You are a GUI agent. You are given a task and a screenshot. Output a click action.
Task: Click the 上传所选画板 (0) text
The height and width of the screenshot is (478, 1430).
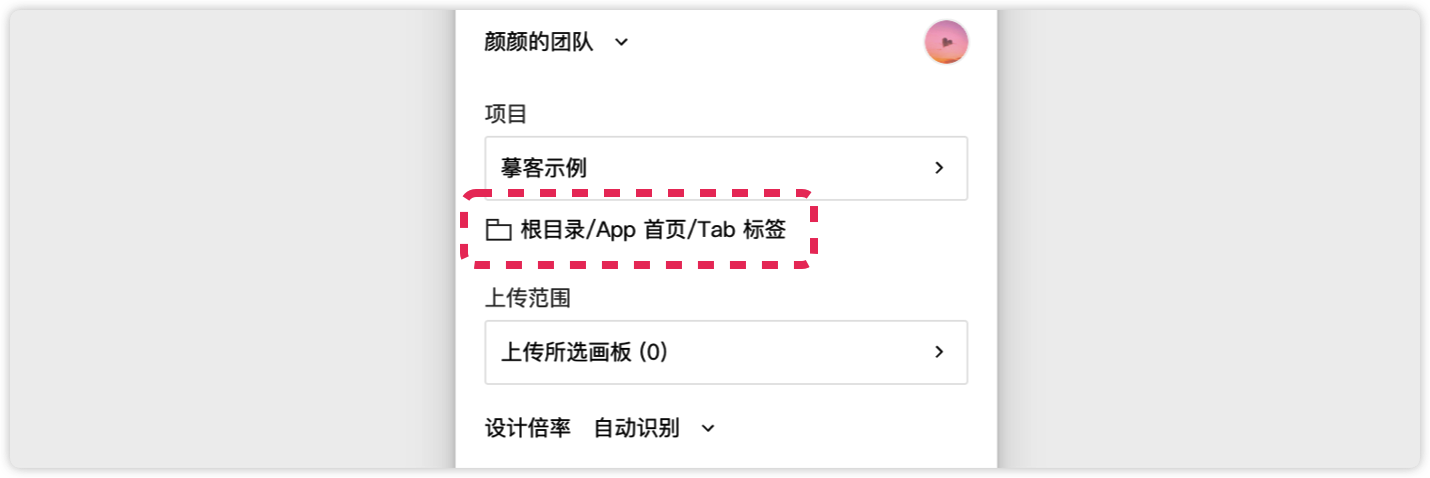tap(583, 352)
